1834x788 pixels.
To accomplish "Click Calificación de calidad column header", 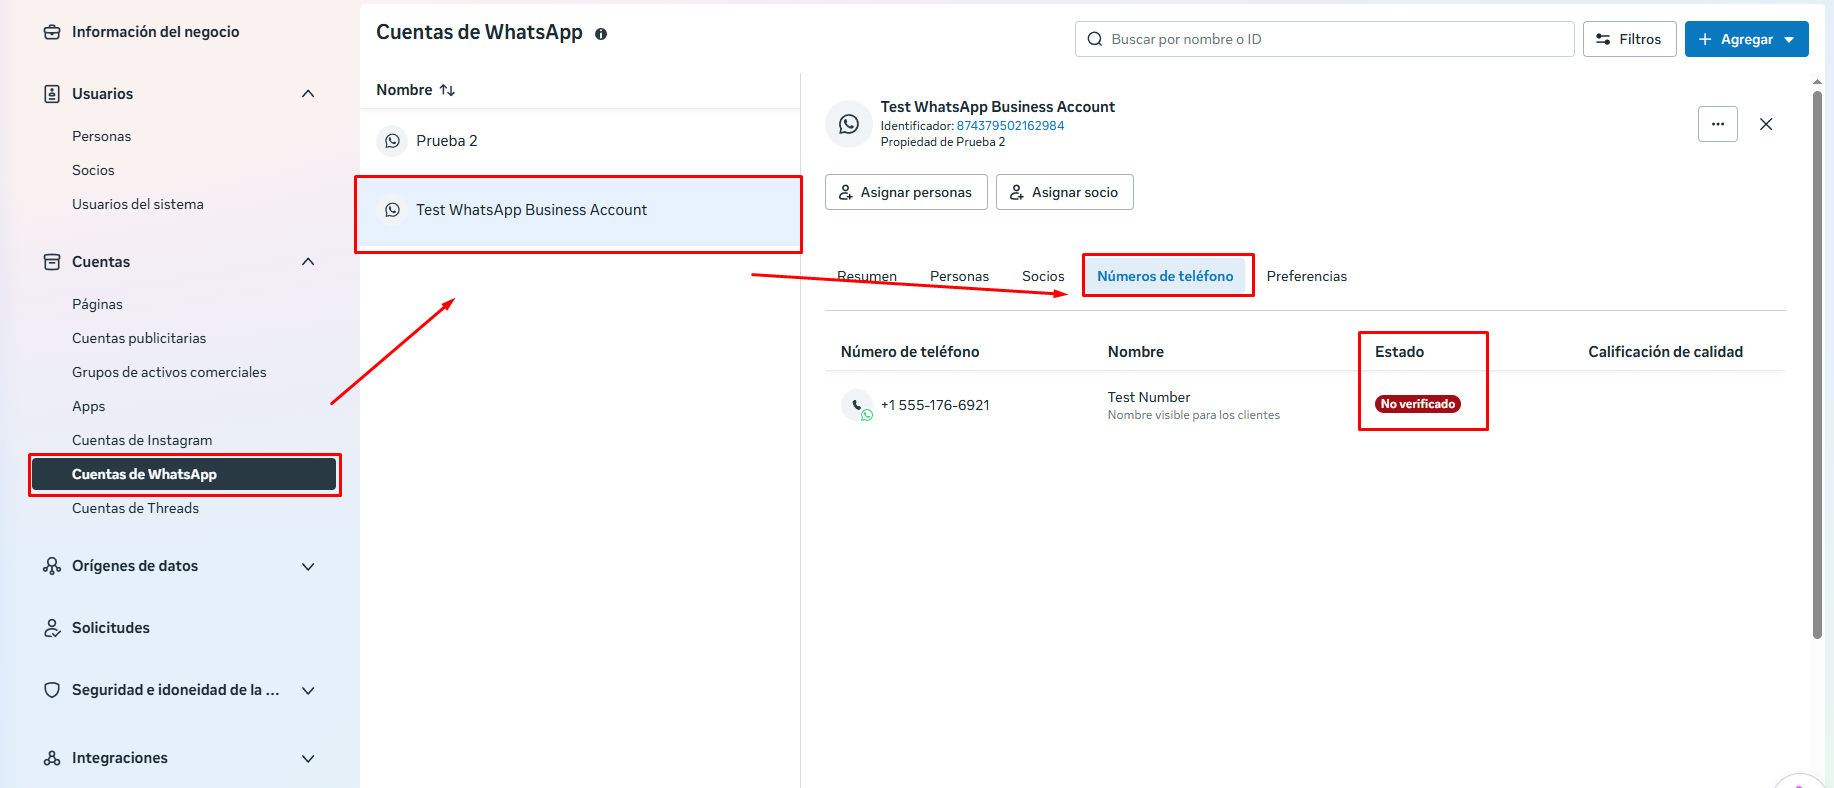I will tap(1665, 352).
